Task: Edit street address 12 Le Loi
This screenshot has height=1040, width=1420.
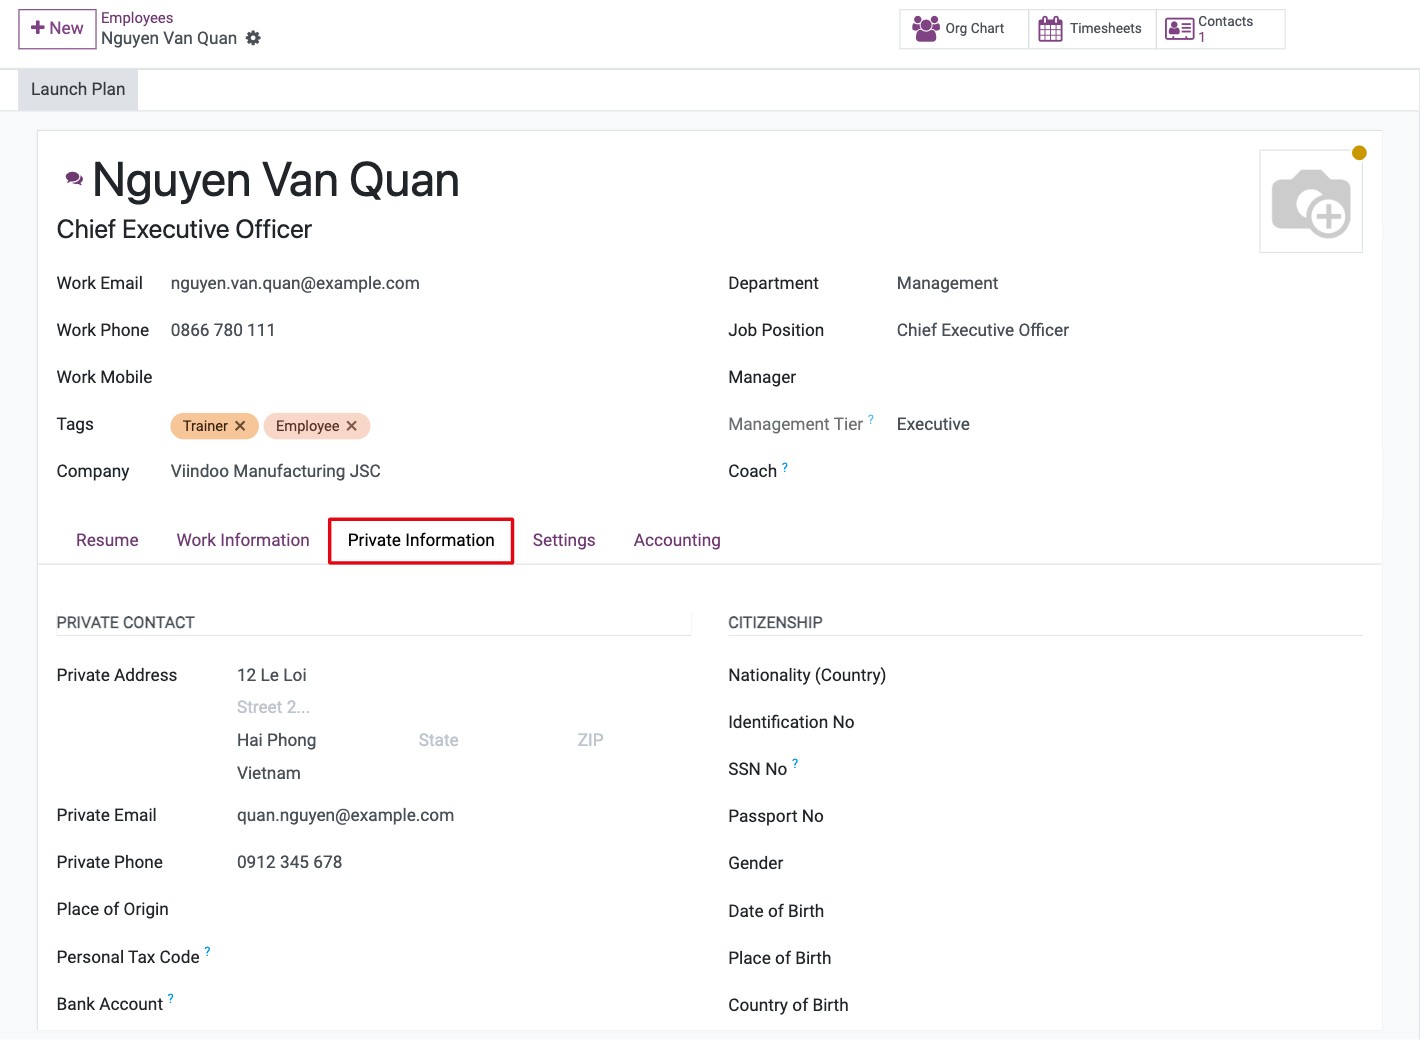Action: 463,676
